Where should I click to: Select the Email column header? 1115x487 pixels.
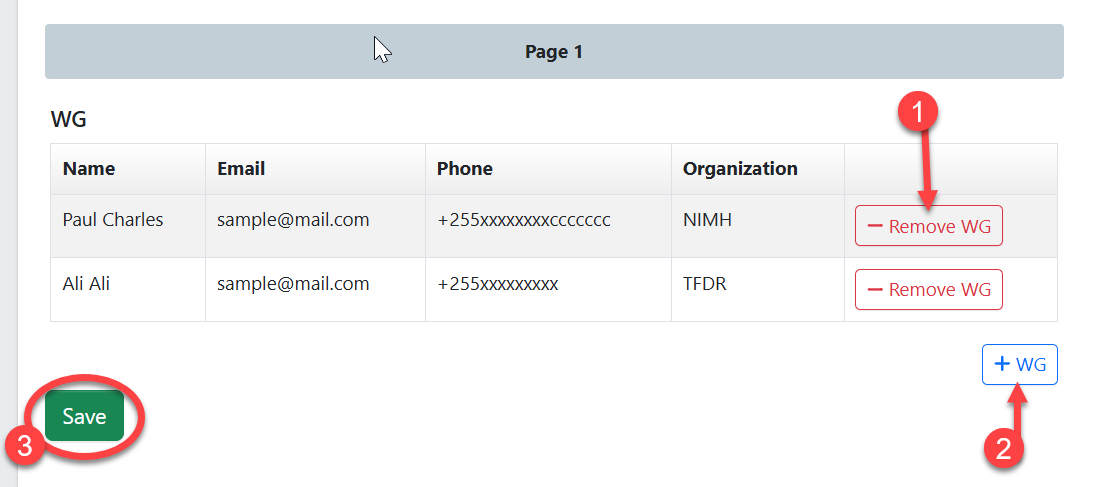click(x=241, y=168)
